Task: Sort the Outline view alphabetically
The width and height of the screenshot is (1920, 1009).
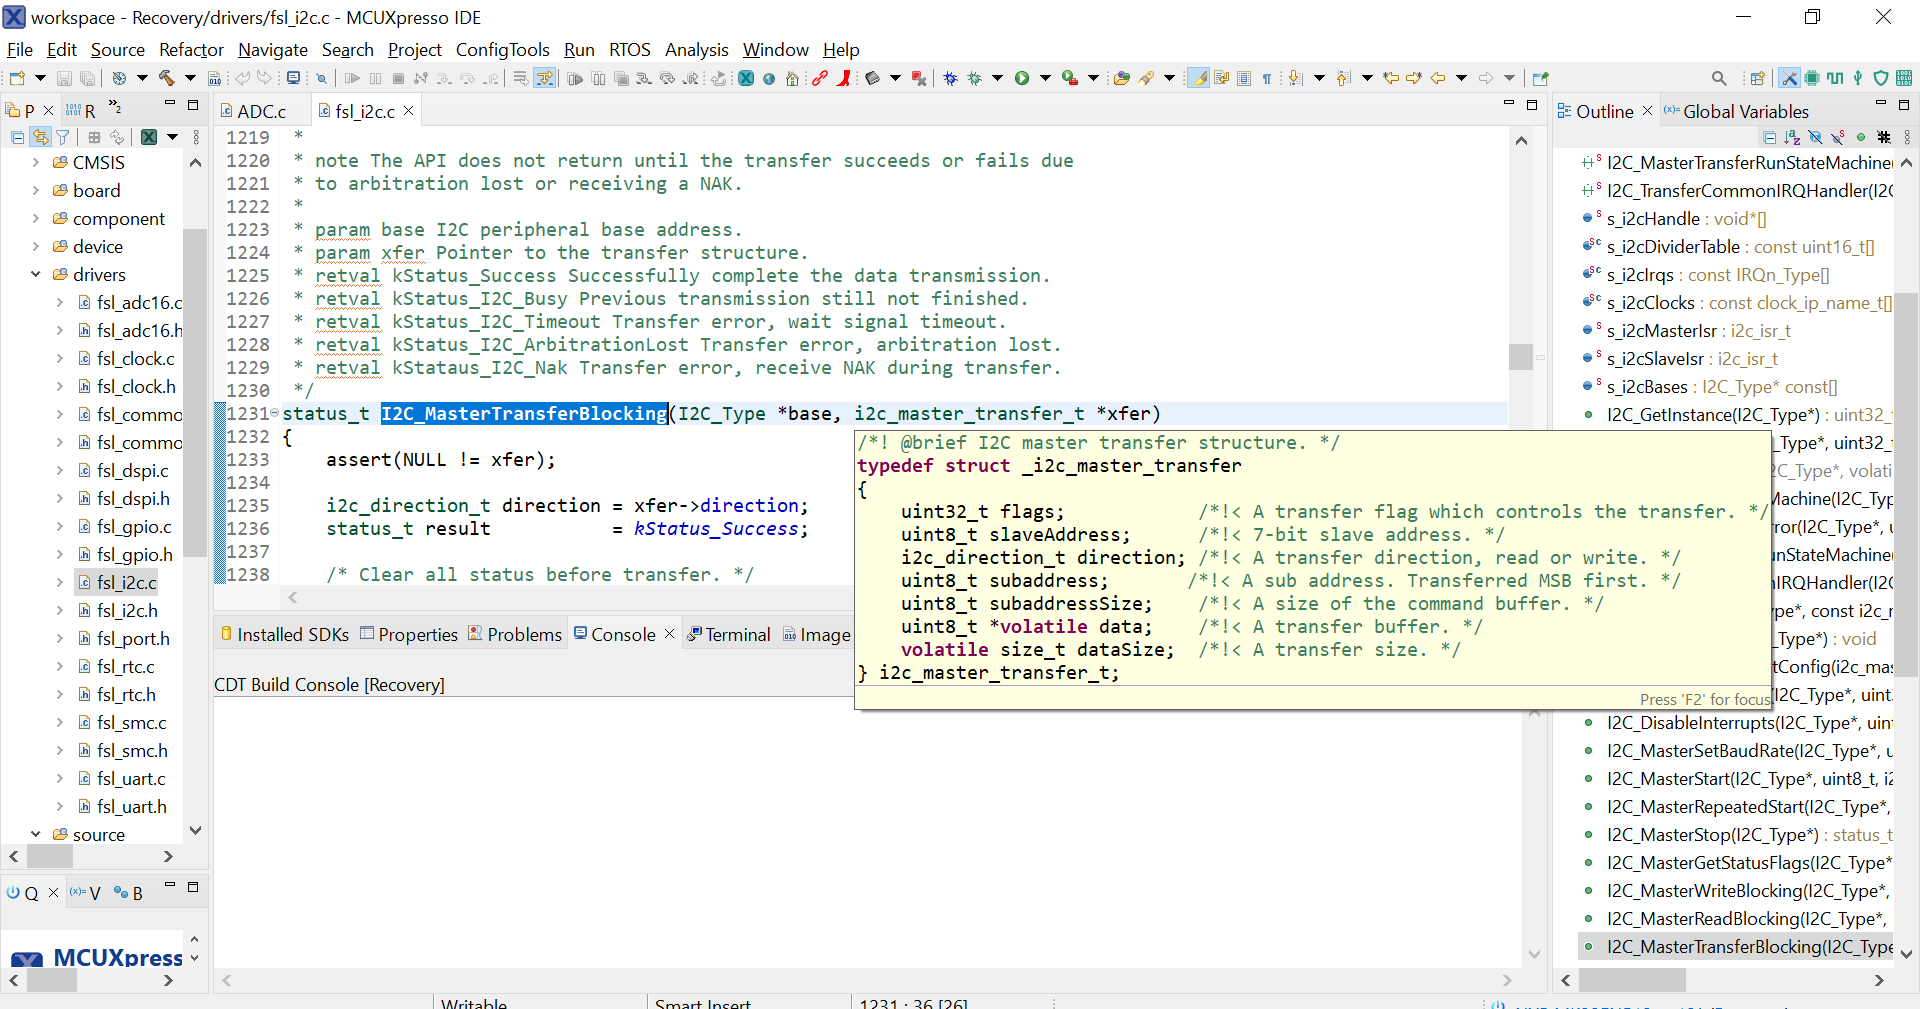Action: (x=1792, y=138)
